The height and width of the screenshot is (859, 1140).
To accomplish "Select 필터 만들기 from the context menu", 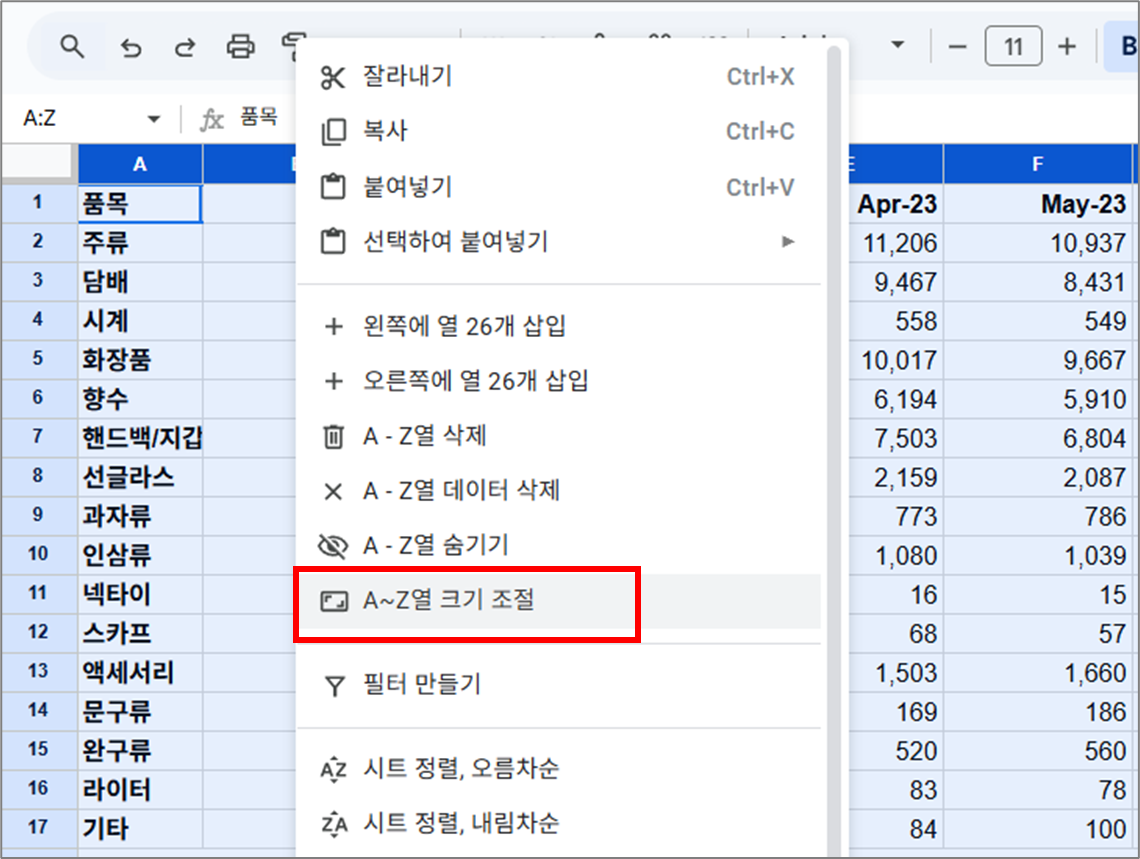I will (x=558, y=685).
